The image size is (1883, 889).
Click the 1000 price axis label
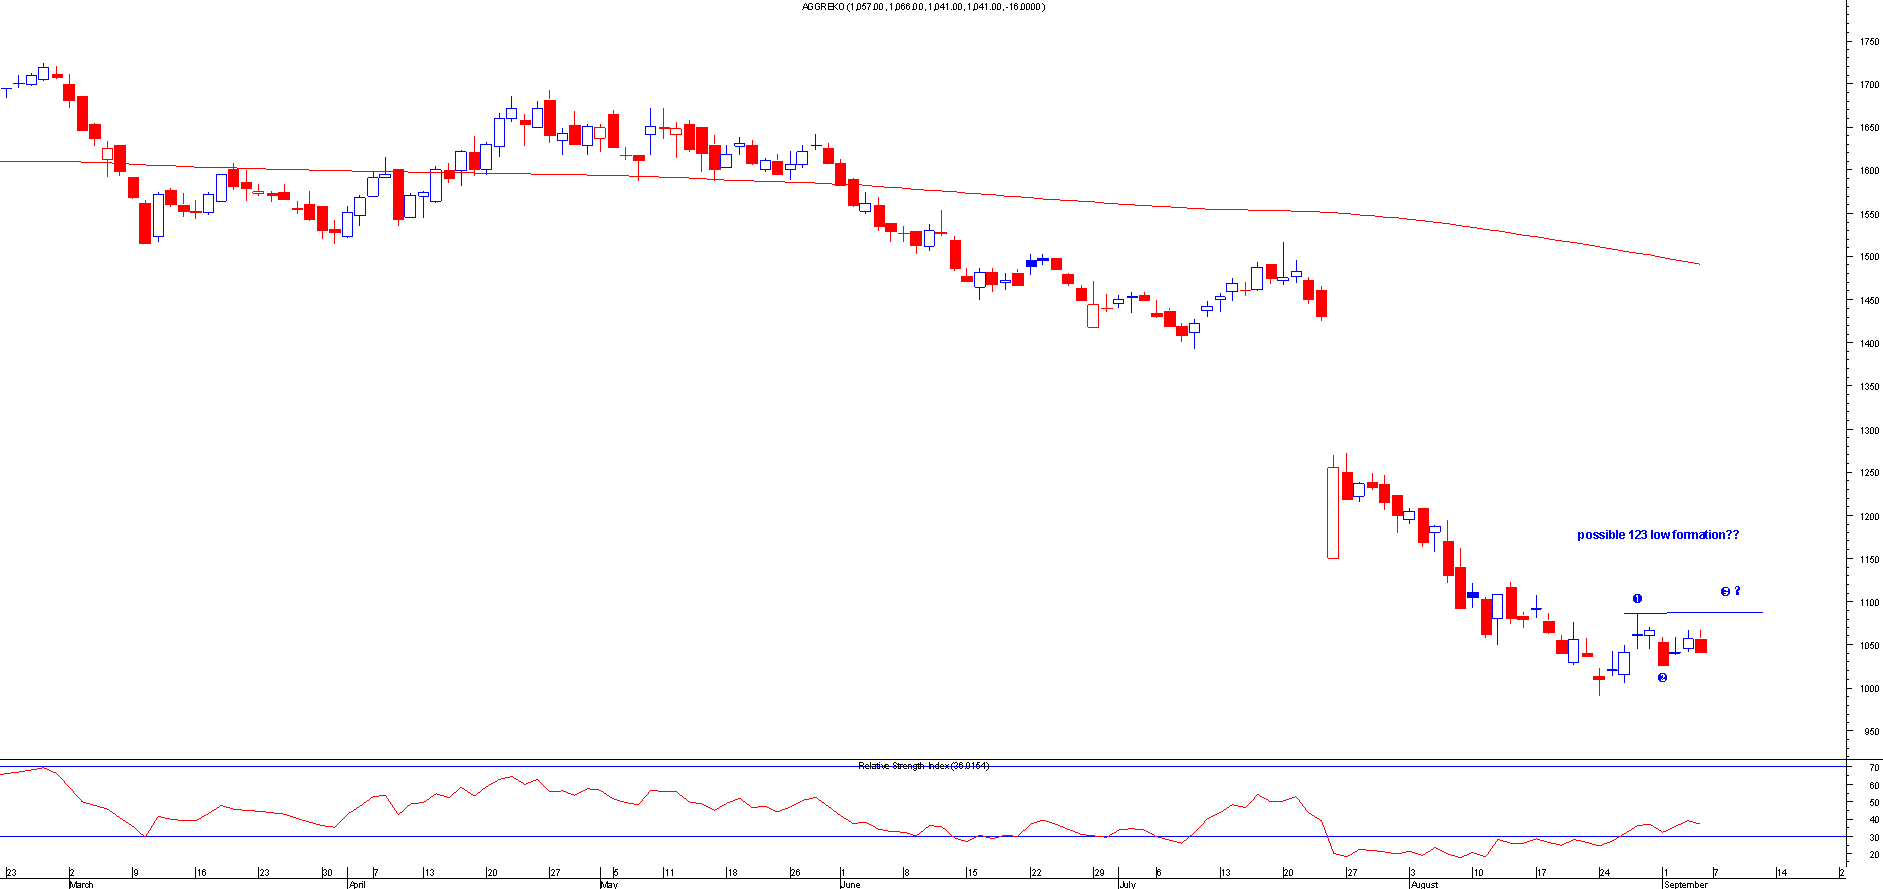[1868, 689]
